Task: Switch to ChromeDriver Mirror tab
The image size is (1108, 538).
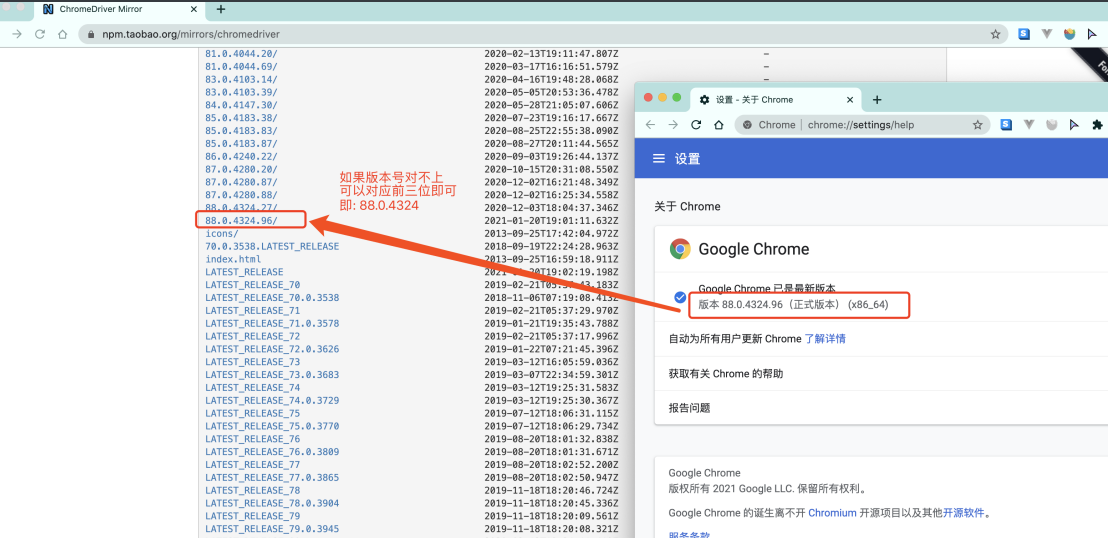Action: 99,9
